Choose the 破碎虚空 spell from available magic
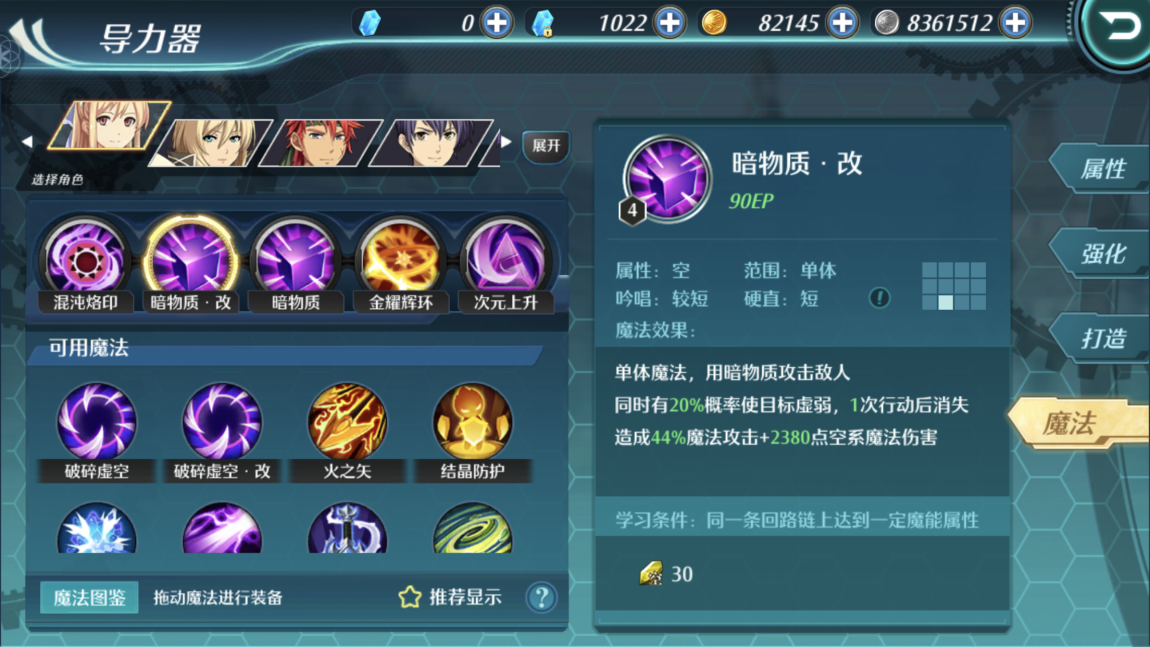Screen dimensions: 1150x647 [x=97, y=431]
